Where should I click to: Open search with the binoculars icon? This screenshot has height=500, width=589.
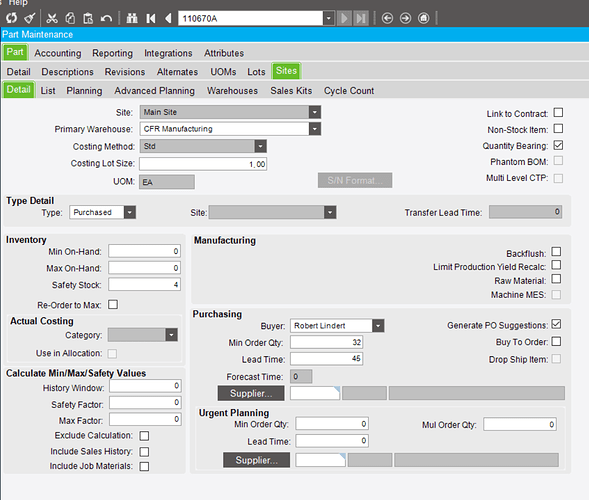click(x=132, y=18)
